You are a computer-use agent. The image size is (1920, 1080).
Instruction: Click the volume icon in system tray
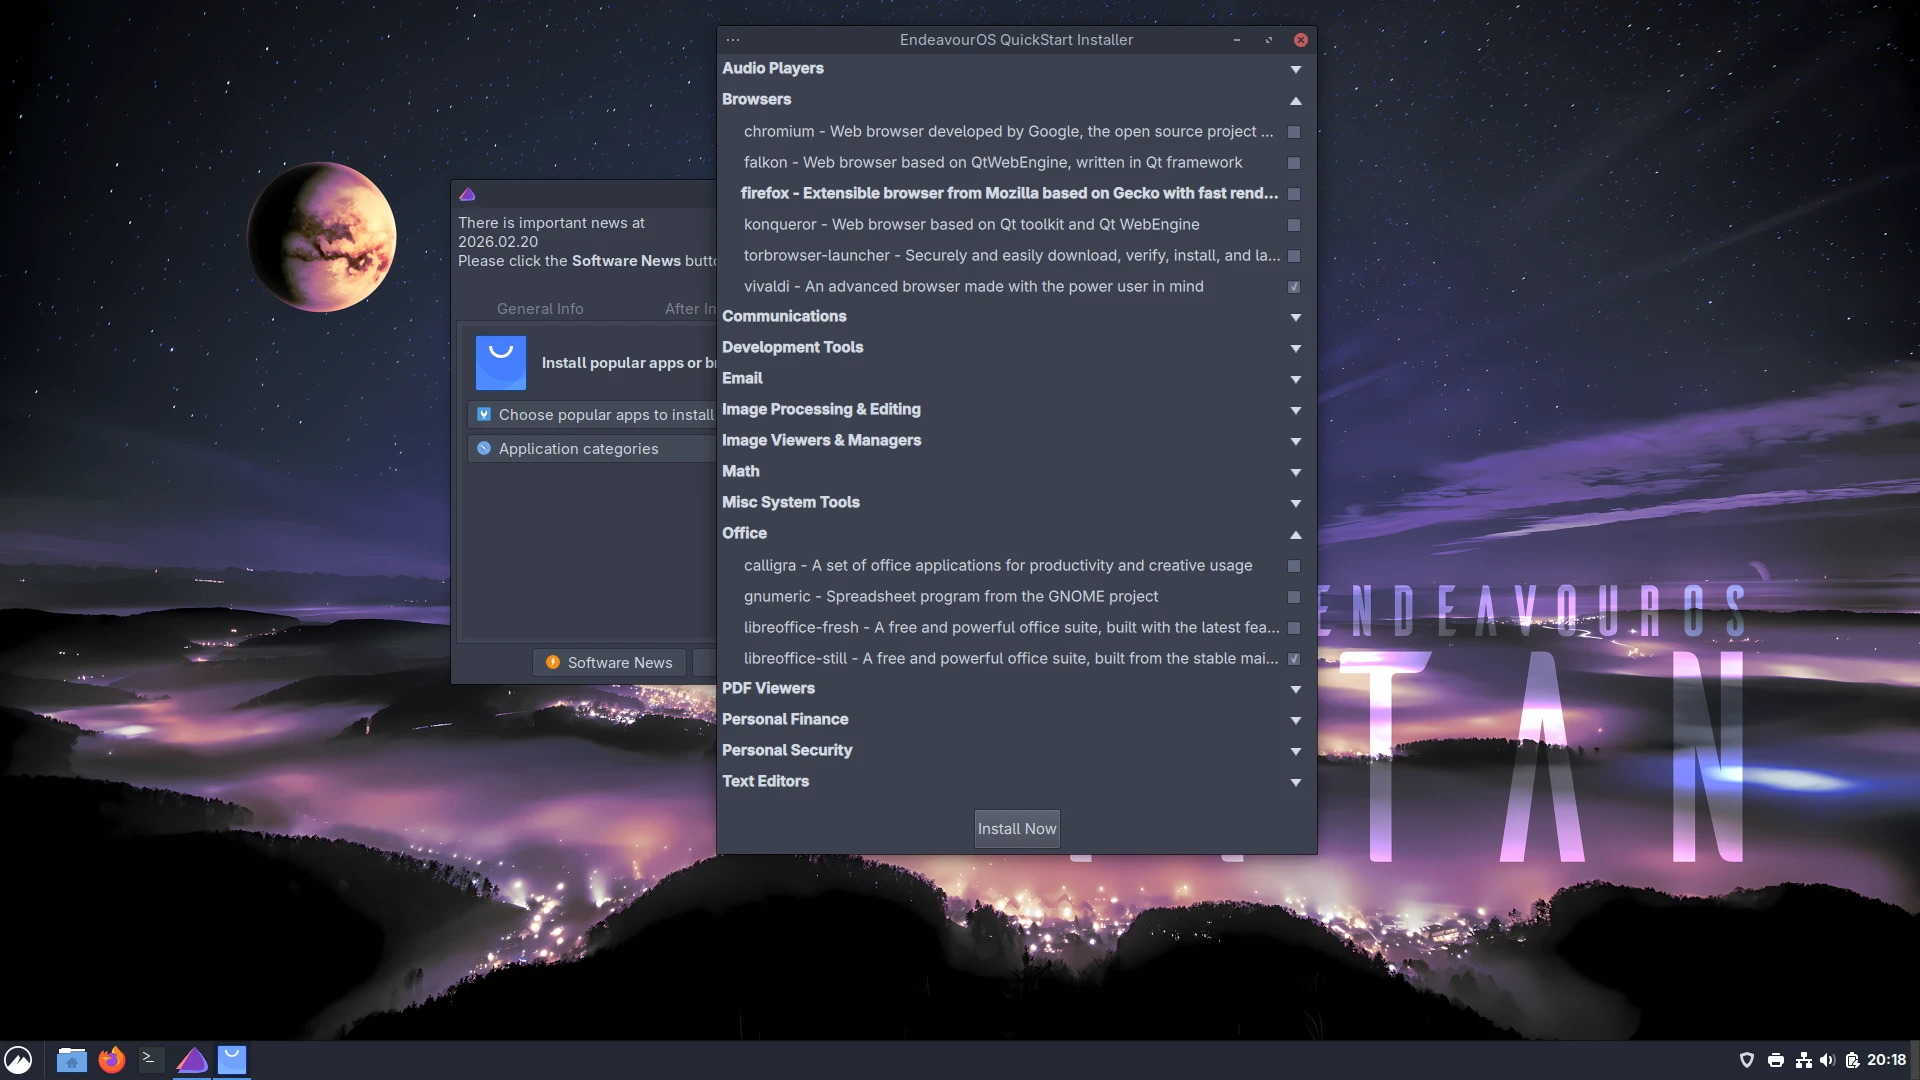pos(1827,1060)
